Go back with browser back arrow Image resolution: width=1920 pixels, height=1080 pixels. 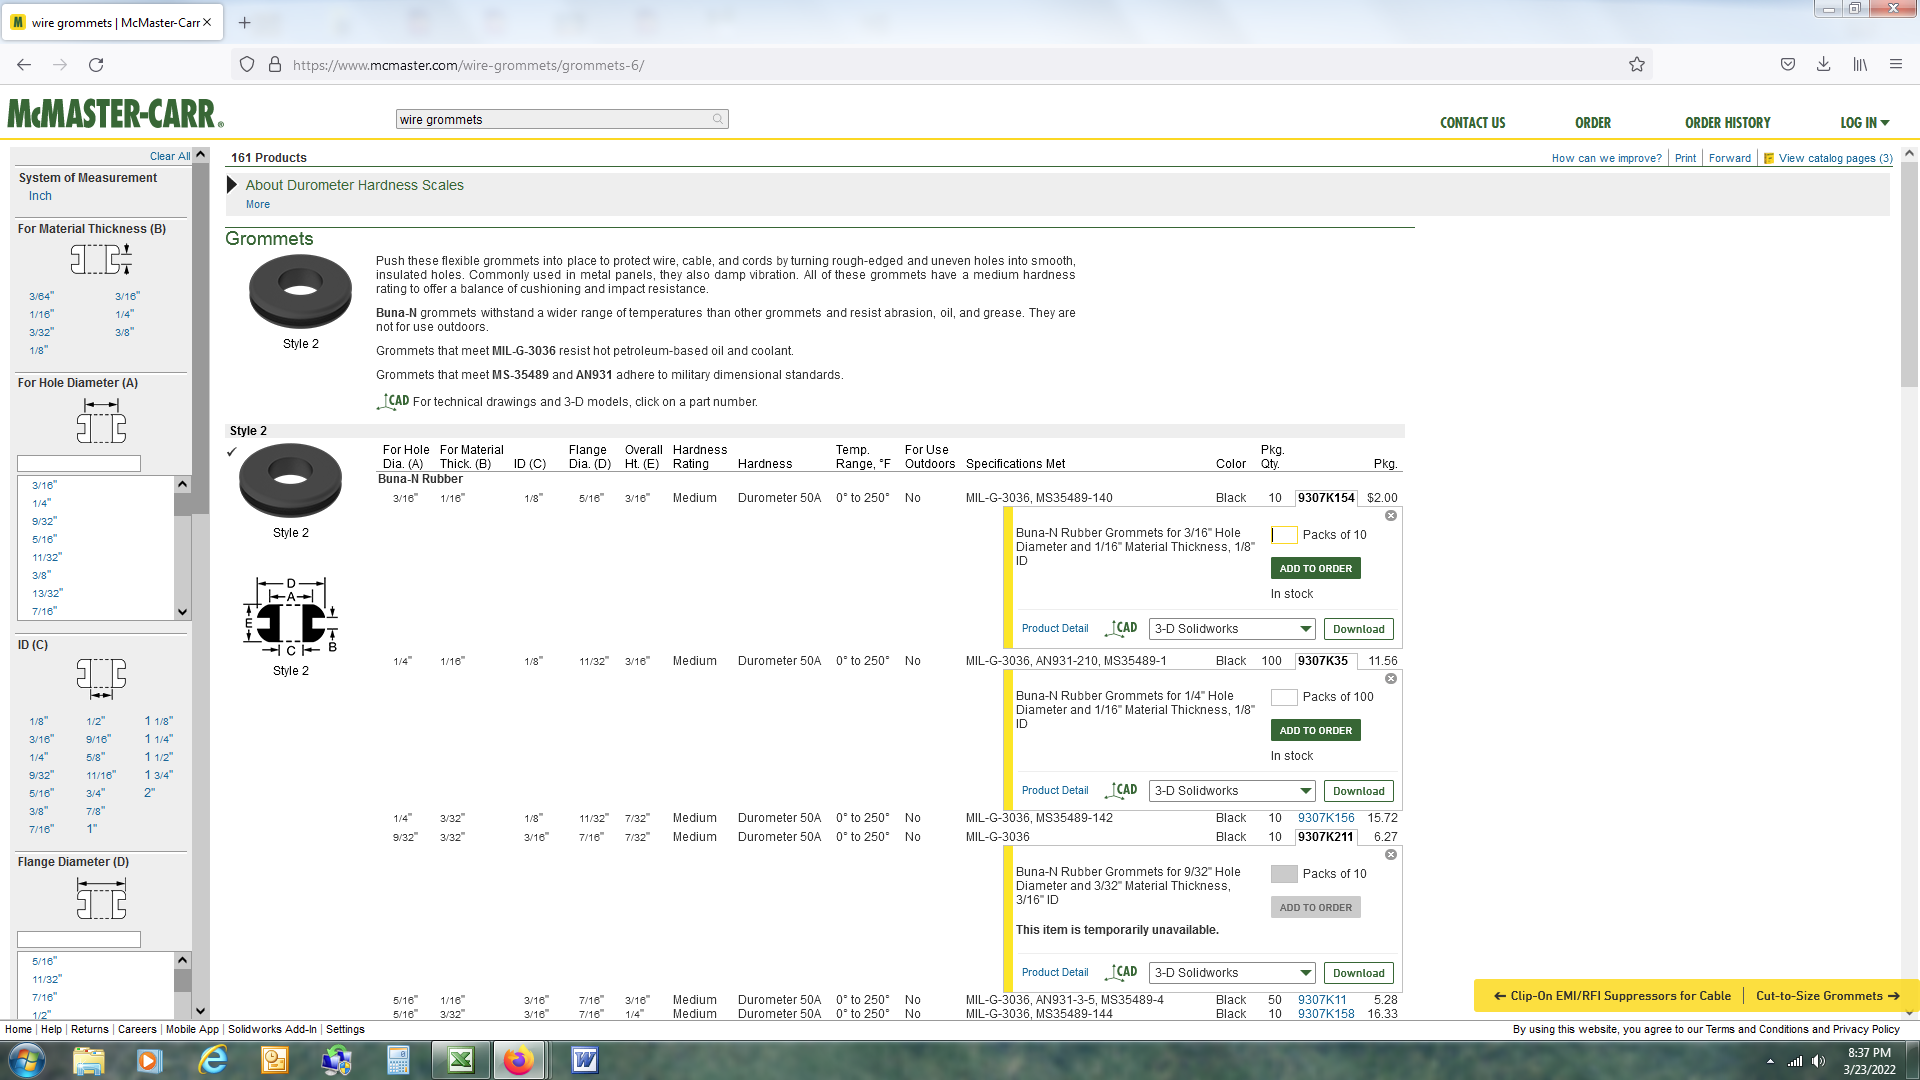[24, 65]
